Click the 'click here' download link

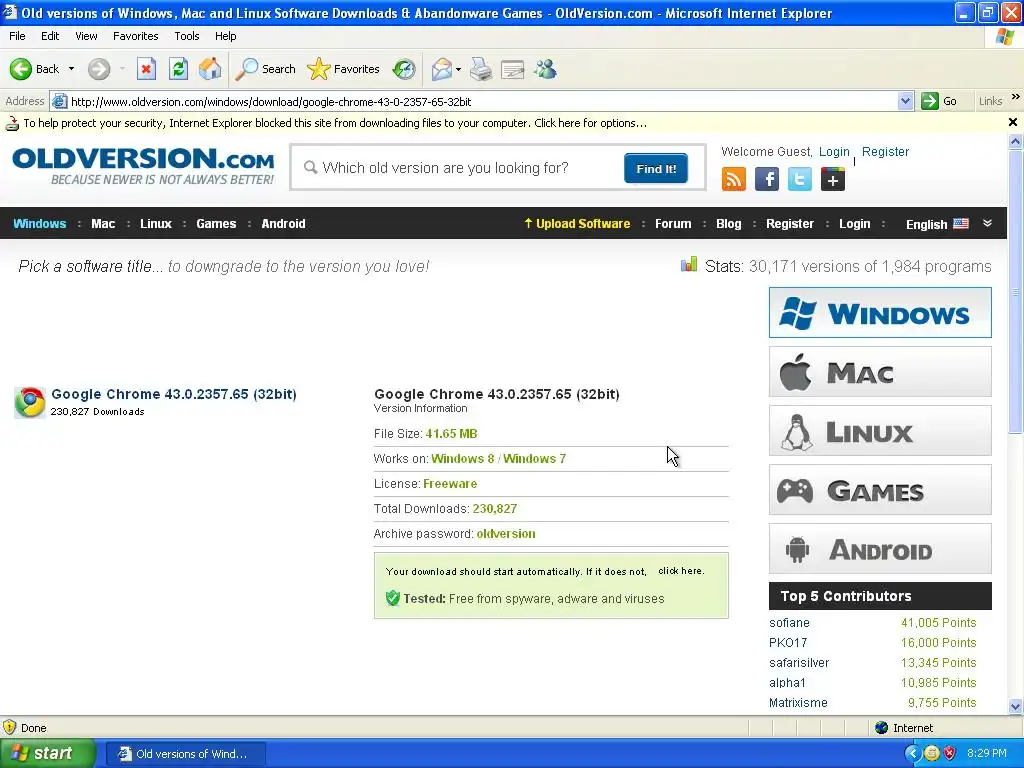click(x=680, y=571)
